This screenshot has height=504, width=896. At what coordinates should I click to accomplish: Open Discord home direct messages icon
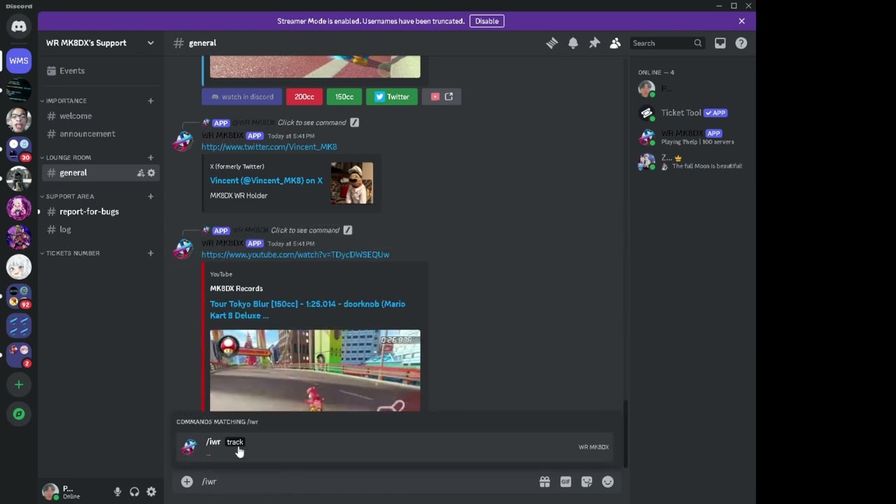pos(19,26)
